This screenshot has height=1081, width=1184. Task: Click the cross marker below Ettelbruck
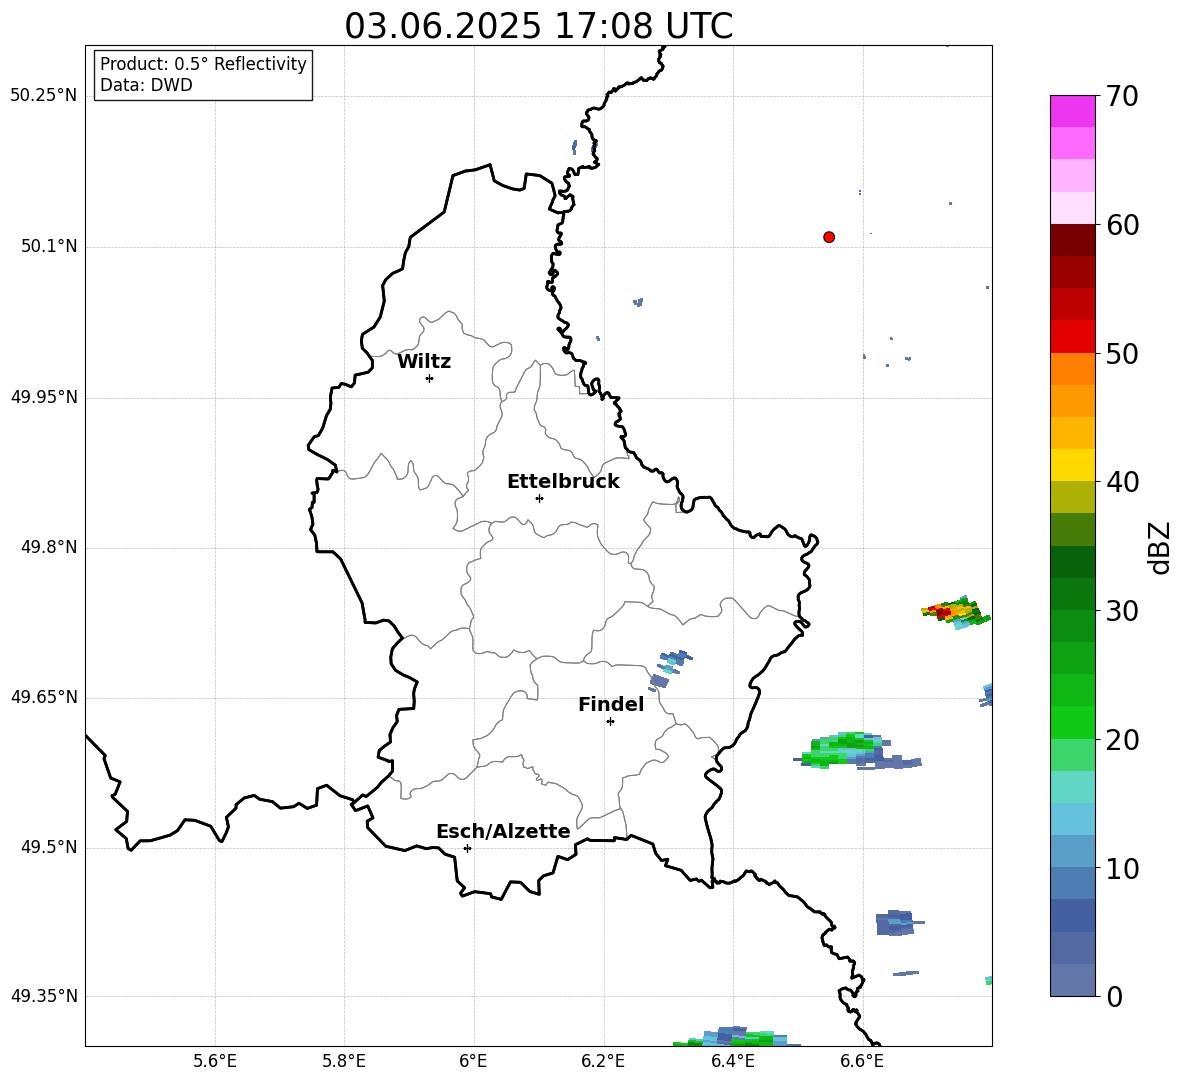click(x=539, y=498)
